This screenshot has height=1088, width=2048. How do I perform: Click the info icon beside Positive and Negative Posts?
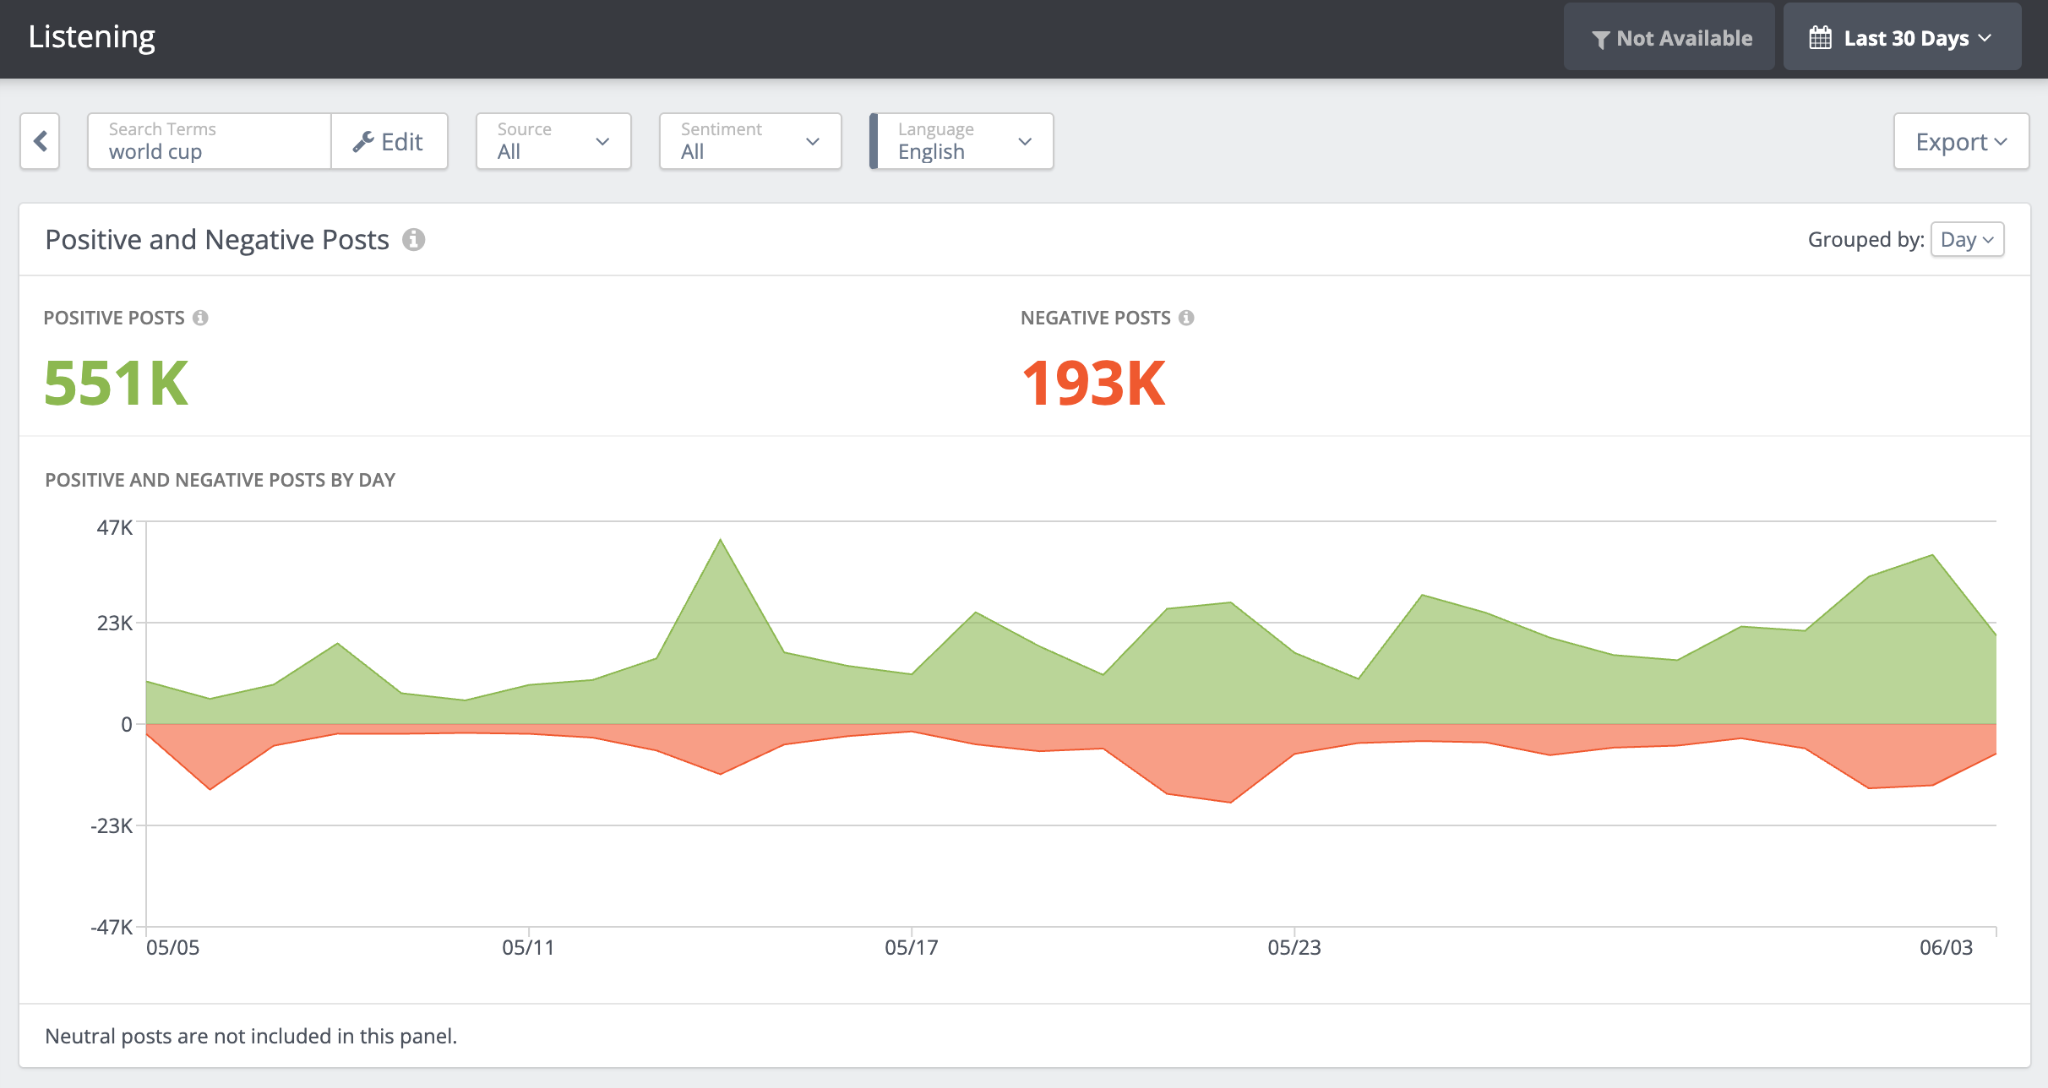(x=414, y=240)
